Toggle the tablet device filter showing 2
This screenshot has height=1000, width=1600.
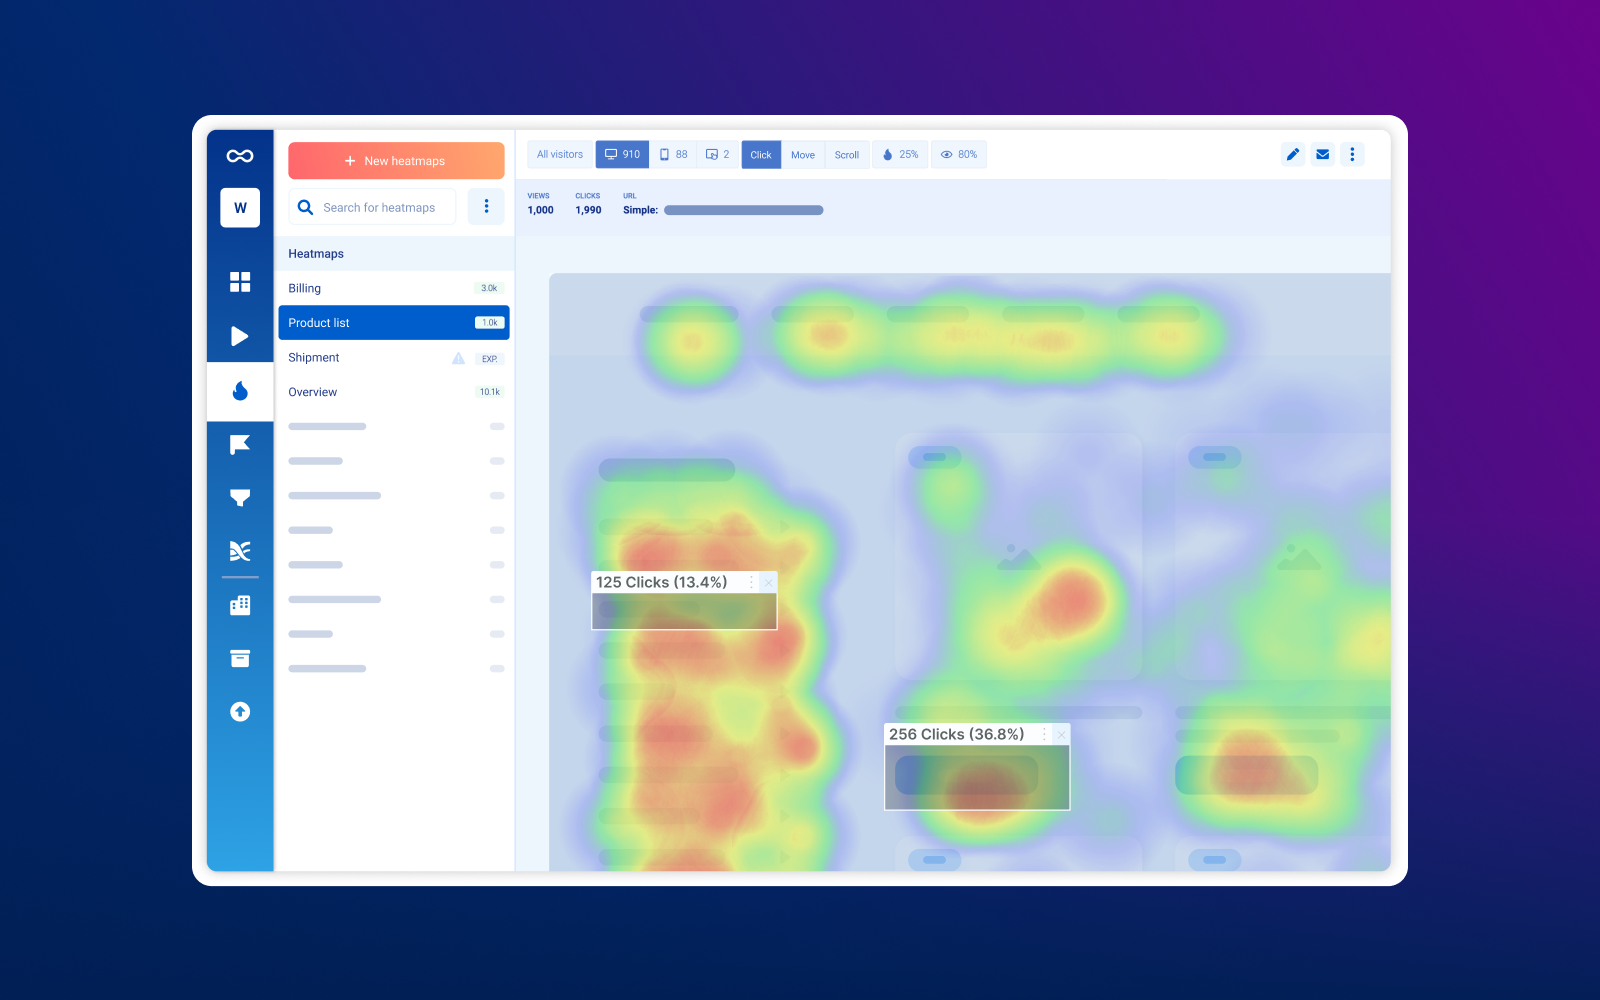click(x=717, y=154)
